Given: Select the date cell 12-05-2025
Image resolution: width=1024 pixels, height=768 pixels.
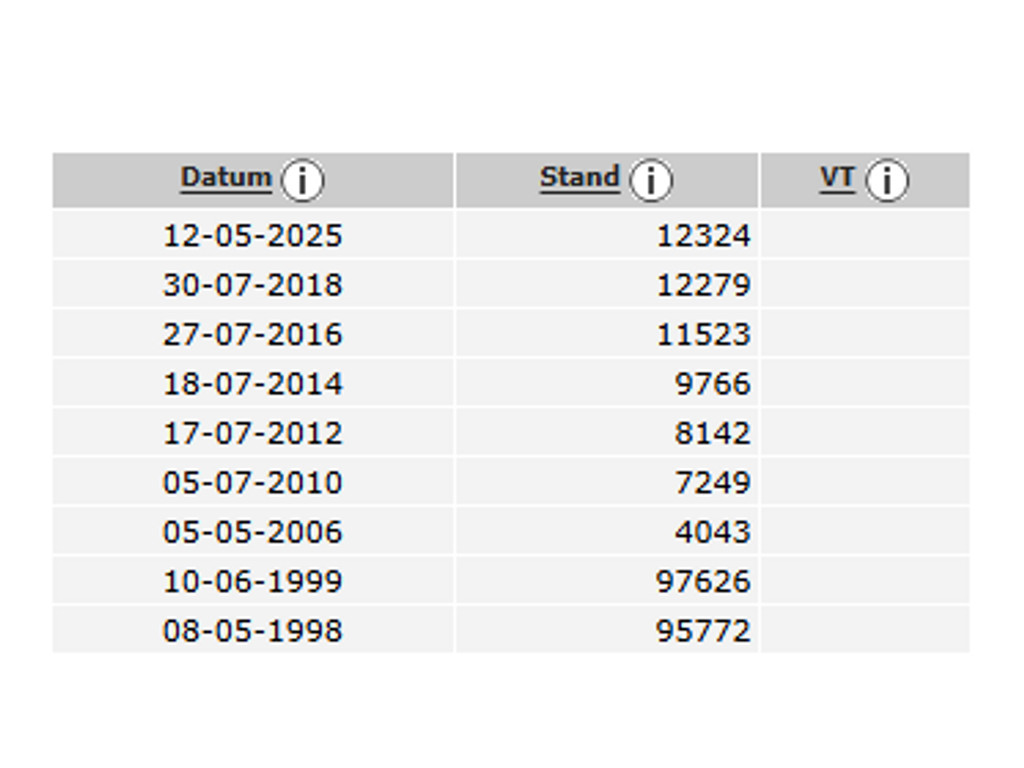Looking at the screenshot, I should click(x=253, y=236).
